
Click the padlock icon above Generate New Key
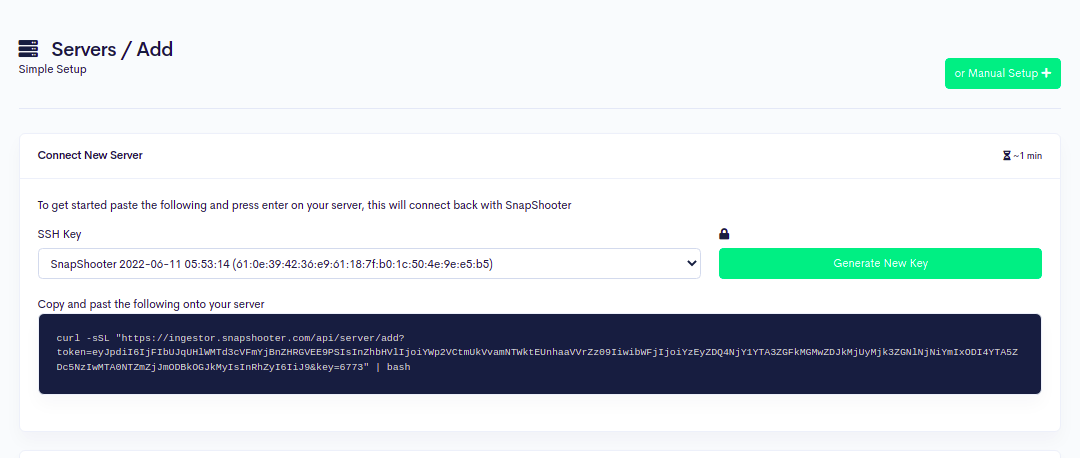tap(724, 234)
